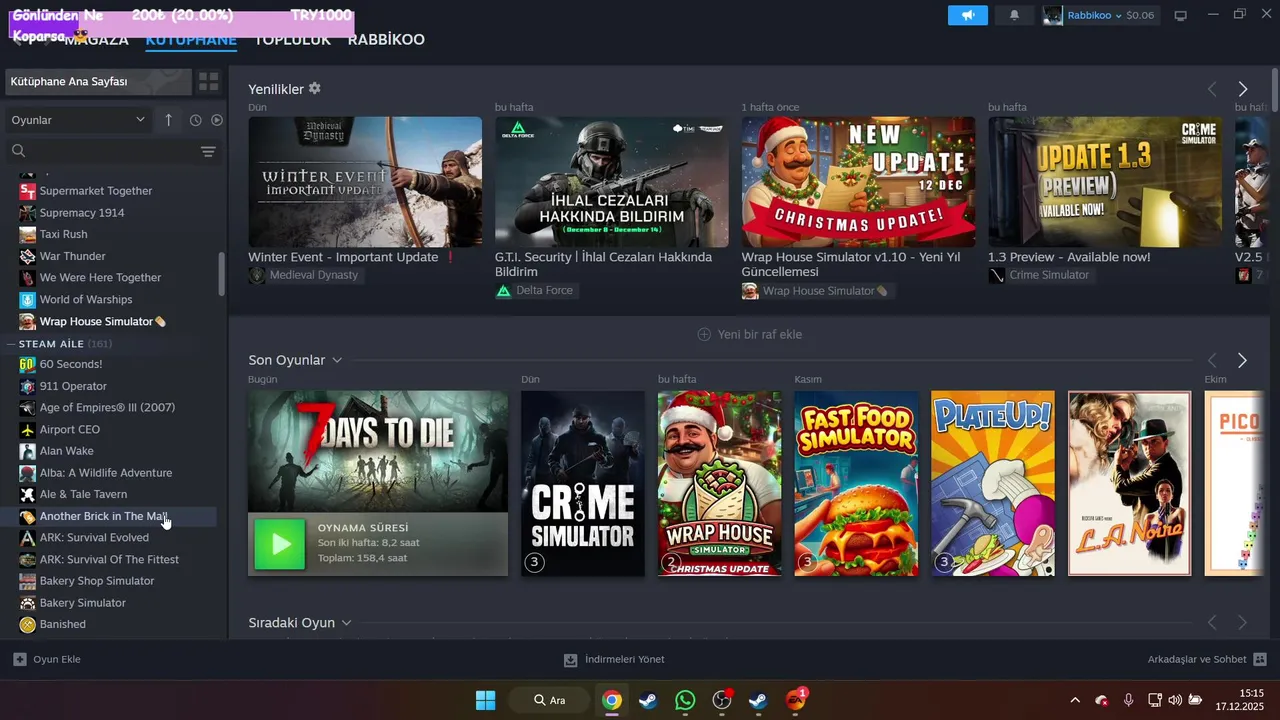1280x720 pixels.
Task: Go to Kütüphane Ana Sayfası
Action: (97, 81)
